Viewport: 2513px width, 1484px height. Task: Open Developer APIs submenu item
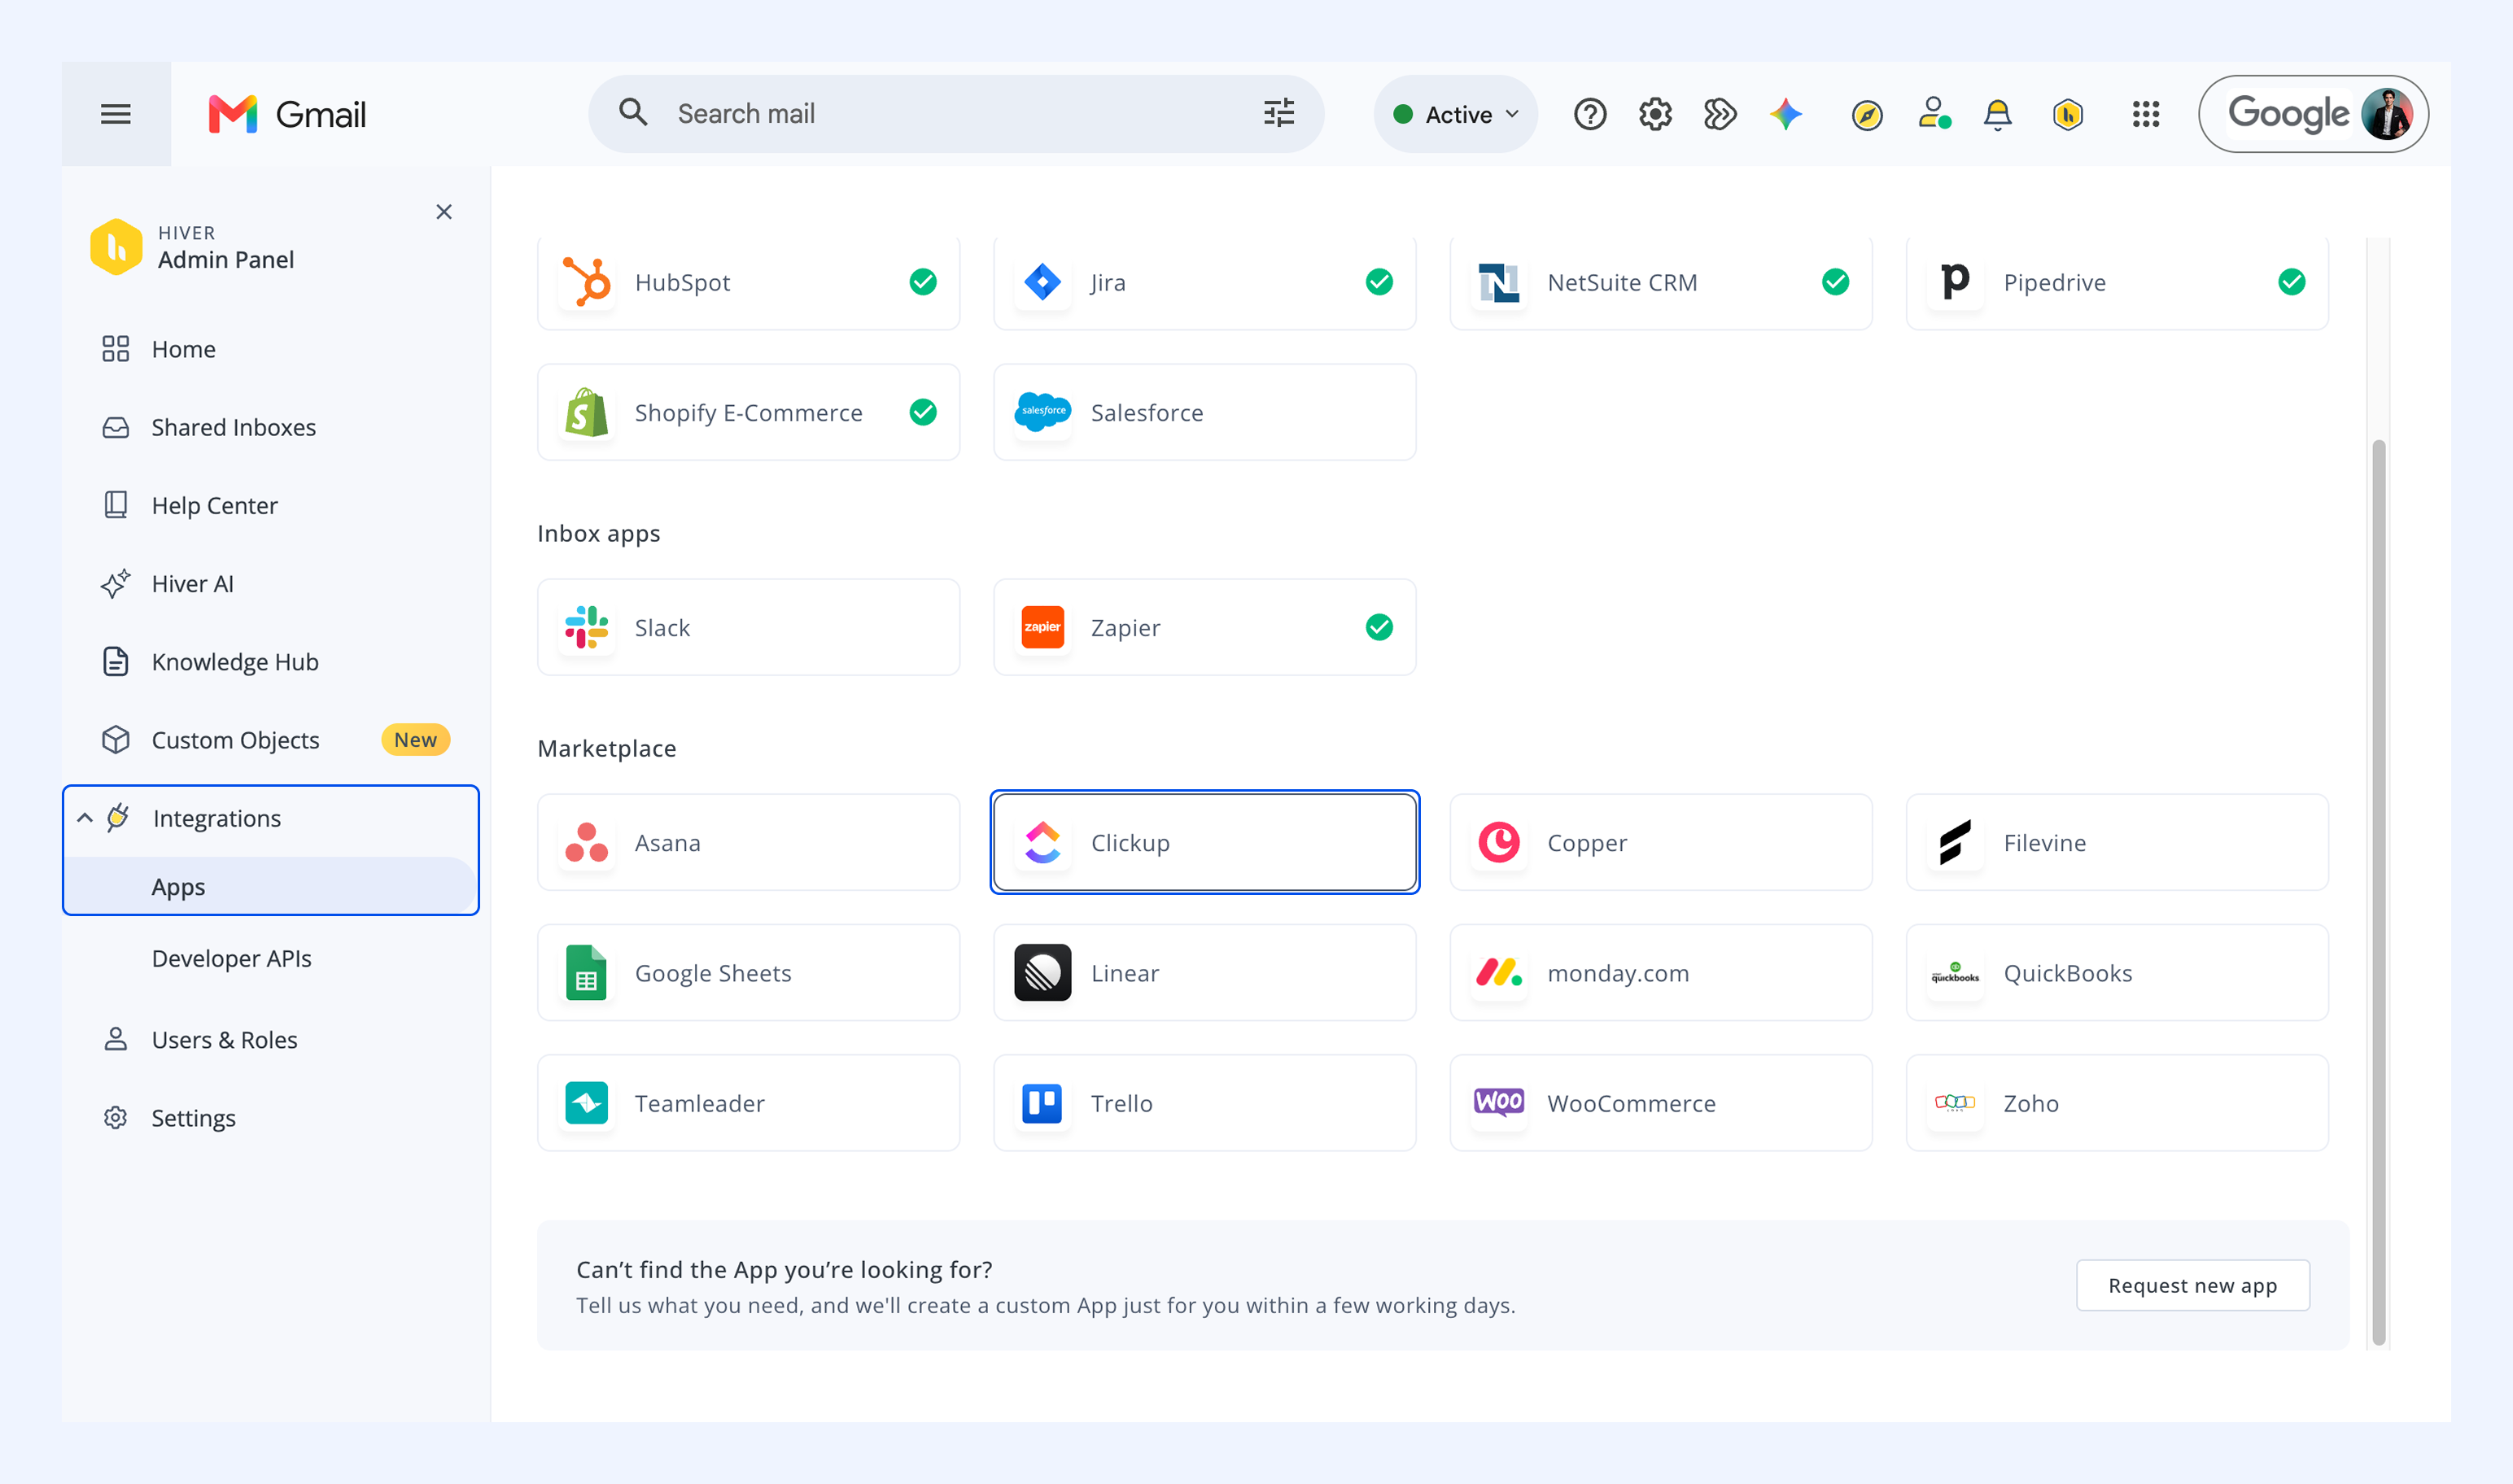coord(232,958)
